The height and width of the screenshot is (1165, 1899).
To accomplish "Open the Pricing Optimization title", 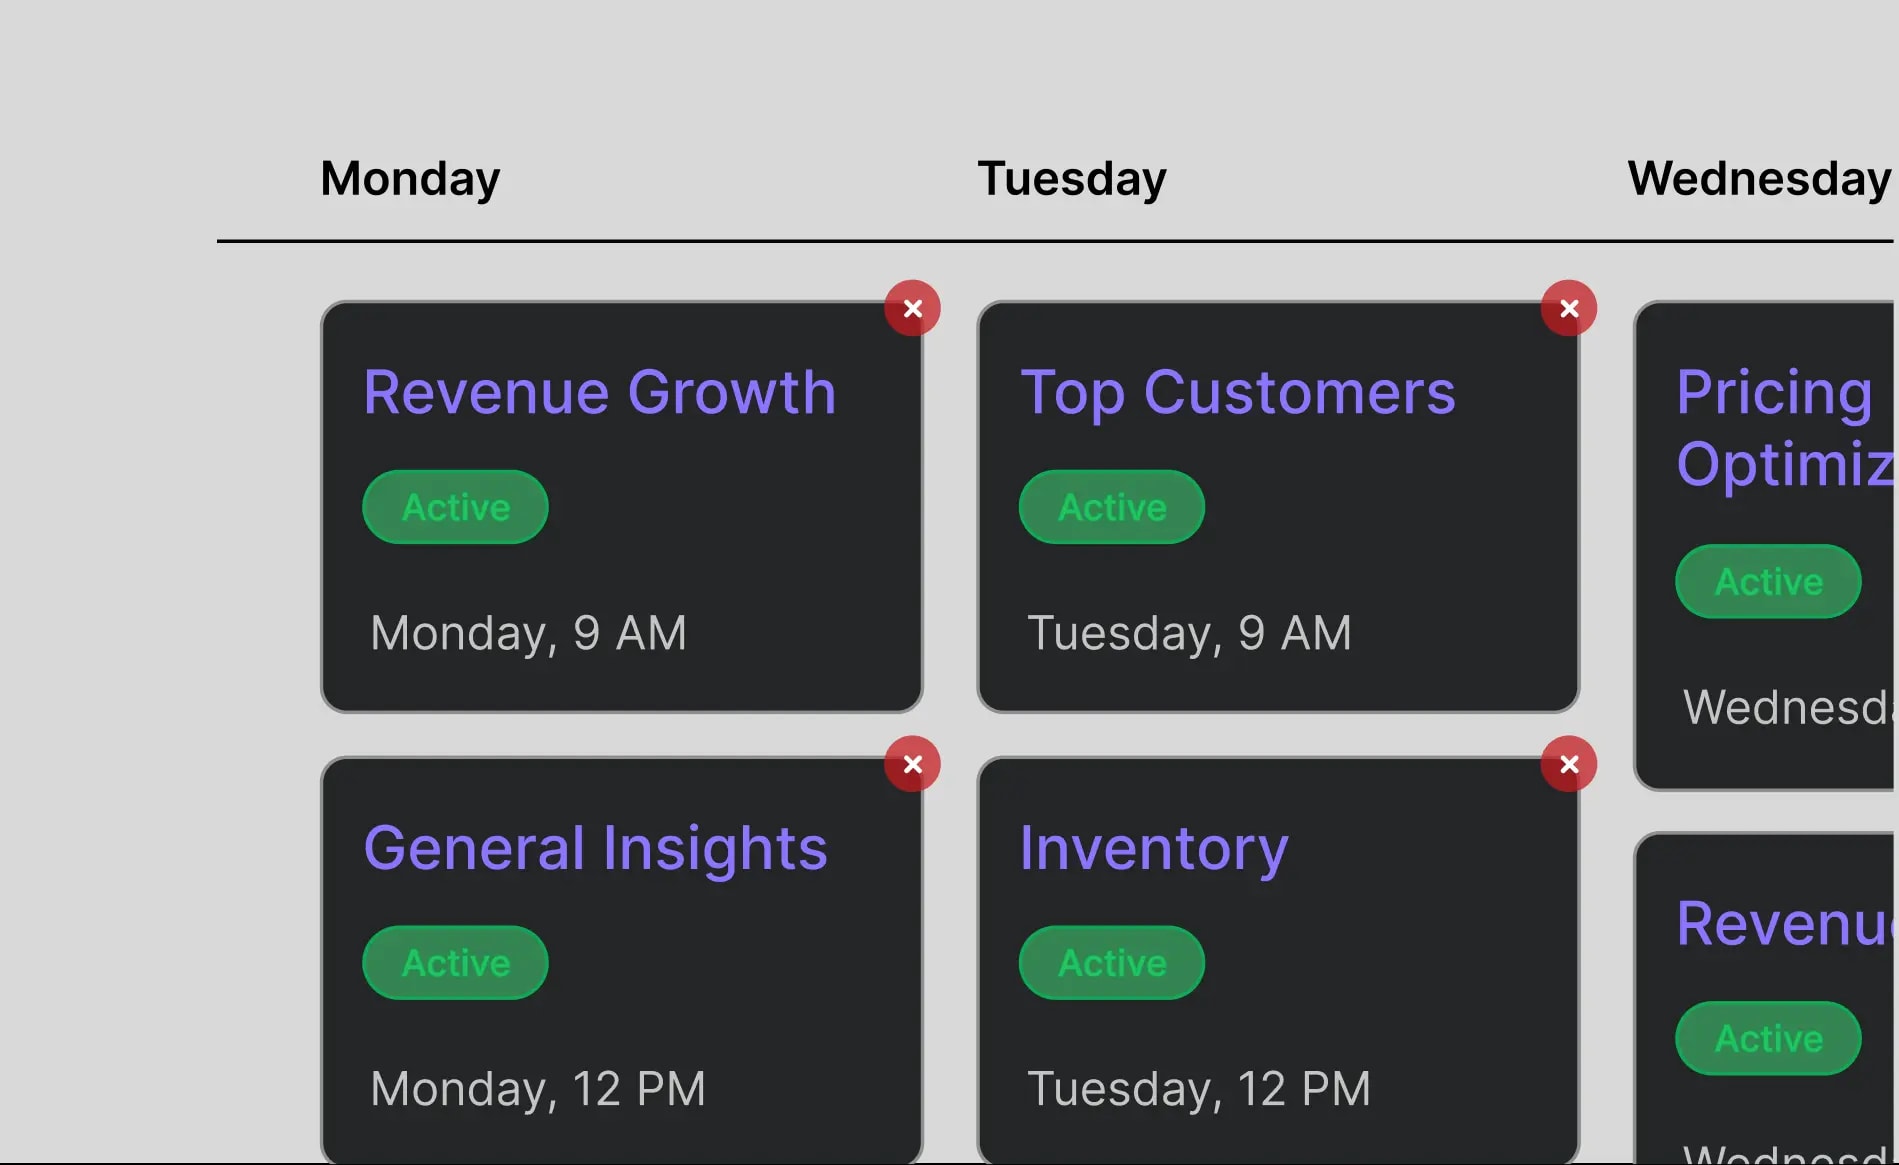I will coord(1786,428).
